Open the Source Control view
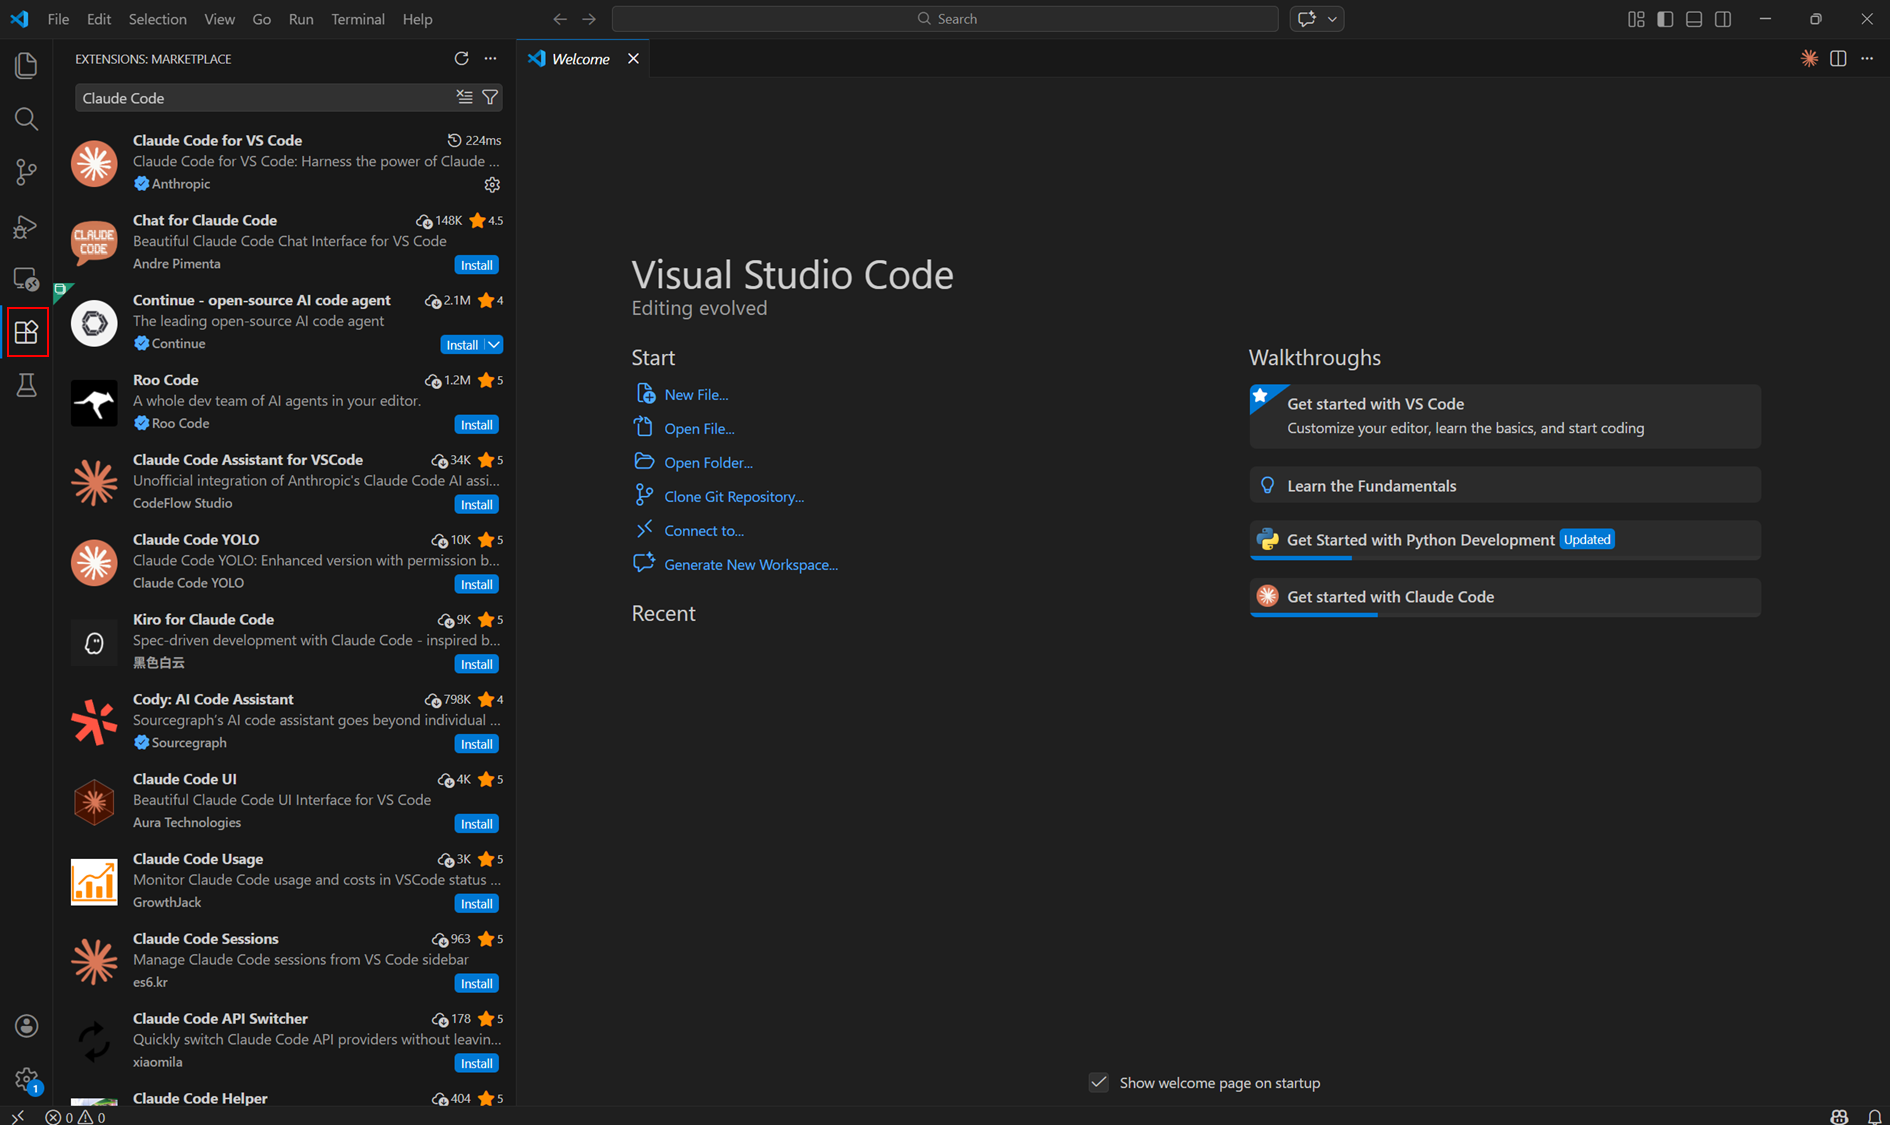Image resolution: width=1890 pixels, height=1125 pixels. click(x=26, y=172)
